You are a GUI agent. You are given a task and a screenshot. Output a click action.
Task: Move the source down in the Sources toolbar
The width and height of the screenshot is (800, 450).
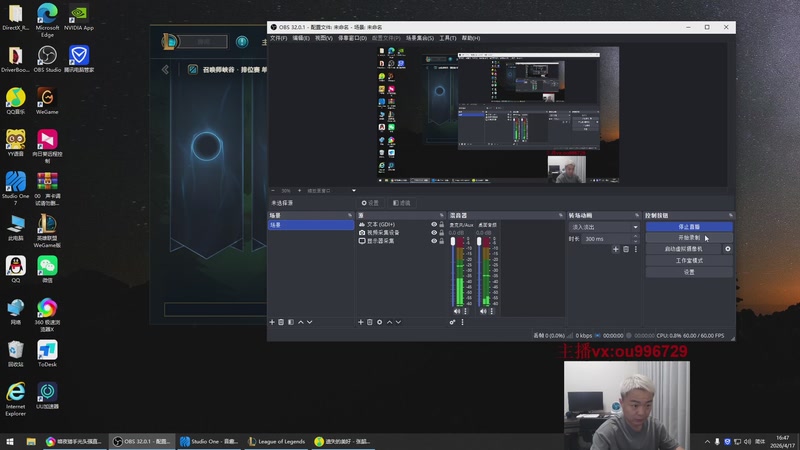(x=398, y=322)
